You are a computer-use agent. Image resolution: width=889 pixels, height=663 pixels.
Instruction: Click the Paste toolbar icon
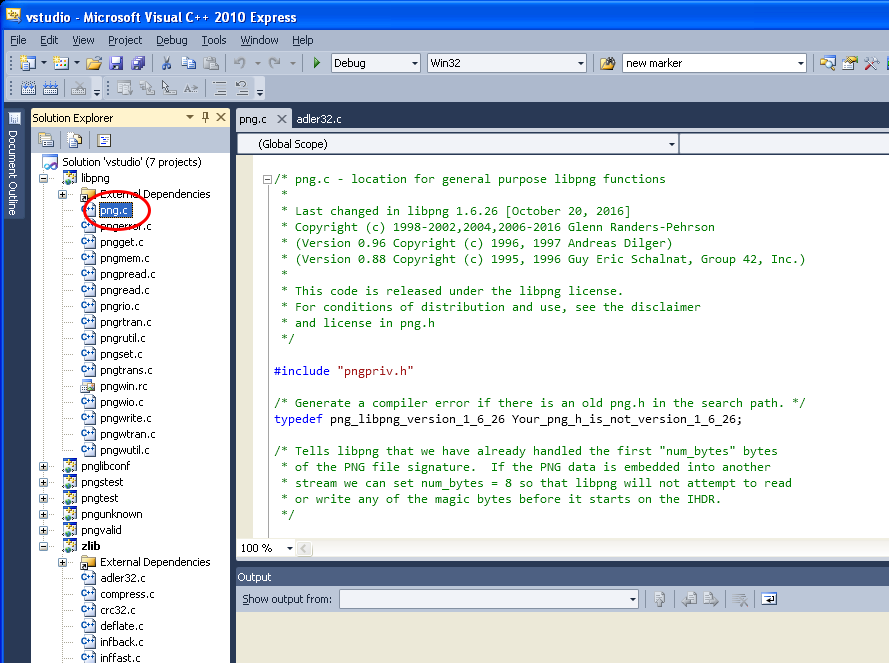pos(211,63)
